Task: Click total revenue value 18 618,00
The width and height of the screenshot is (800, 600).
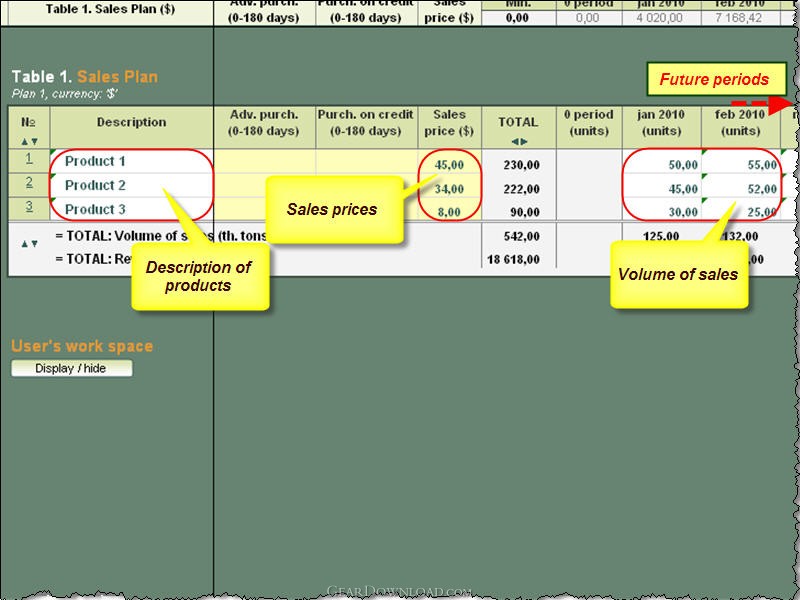Action: (513, 259)
